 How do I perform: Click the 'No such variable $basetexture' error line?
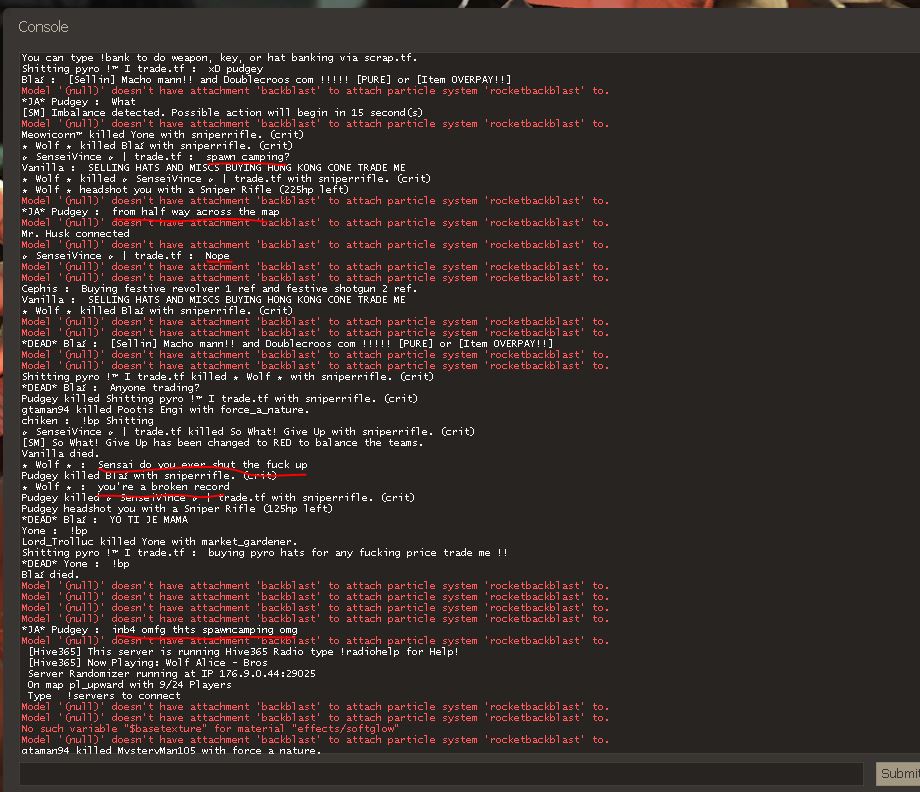(210, 729)
